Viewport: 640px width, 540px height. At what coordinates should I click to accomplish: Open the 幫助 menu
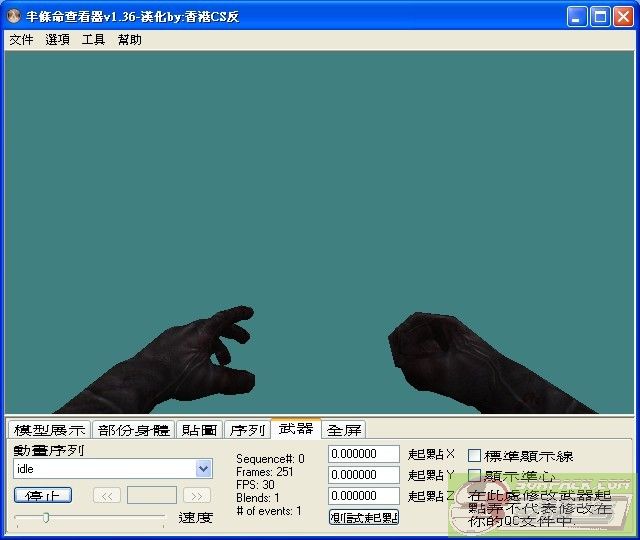pos(129,40)
